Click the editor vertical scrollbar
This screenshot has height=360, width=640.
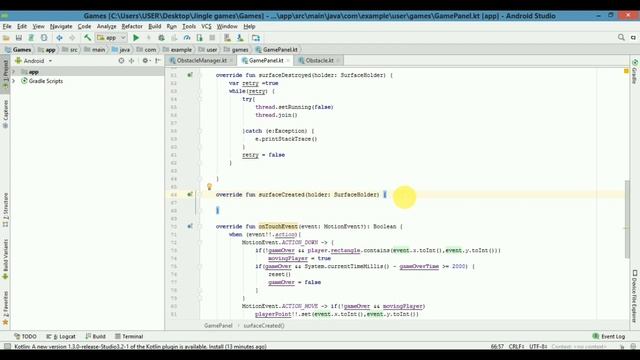(x=627, y=219)
